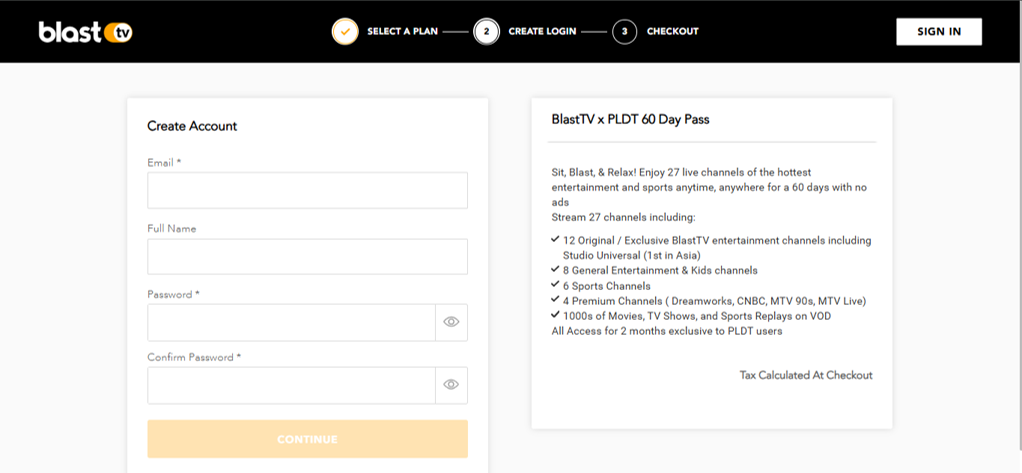Click the 'Email *' field label

pyautogui.click(x=164, y=163)
